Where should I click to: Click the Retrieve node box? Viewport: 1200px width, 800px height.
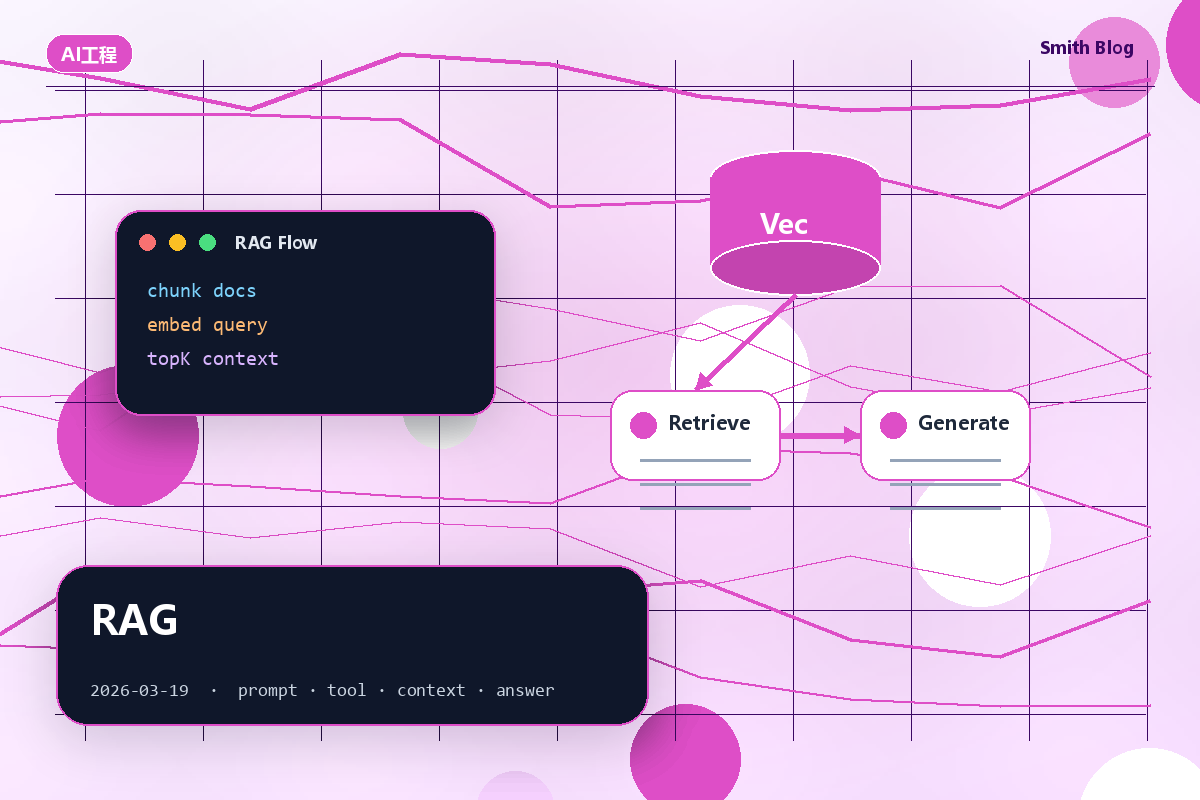pyautogui.click(x=695, y=435)
